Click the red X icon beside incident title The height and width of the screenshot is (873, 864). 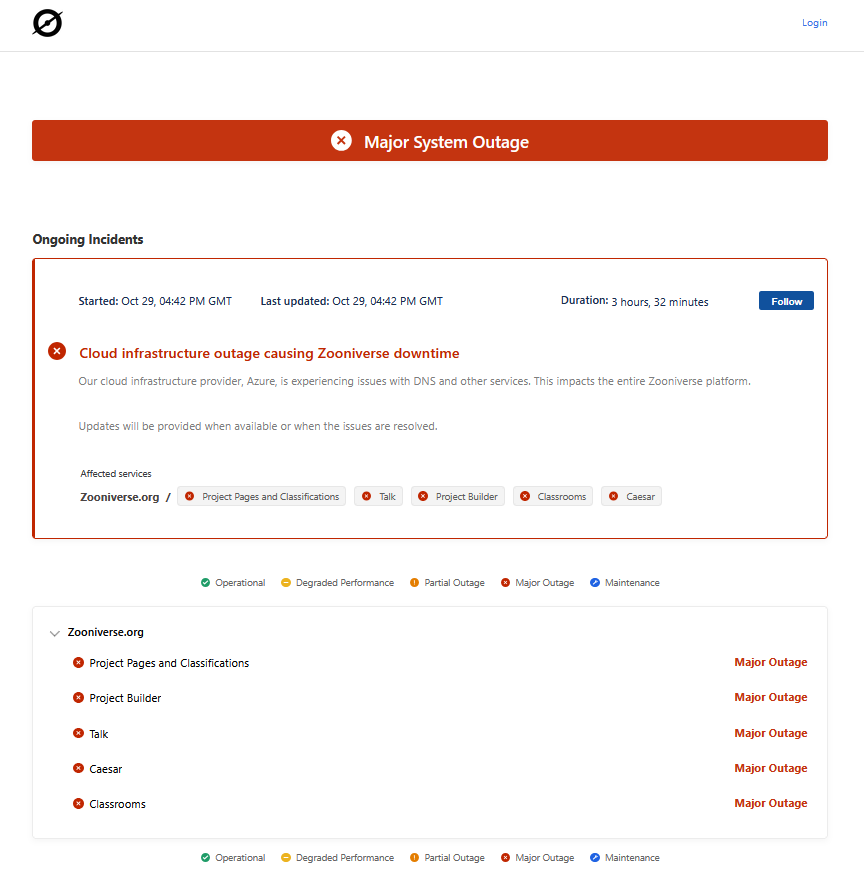tap(57, 351)
